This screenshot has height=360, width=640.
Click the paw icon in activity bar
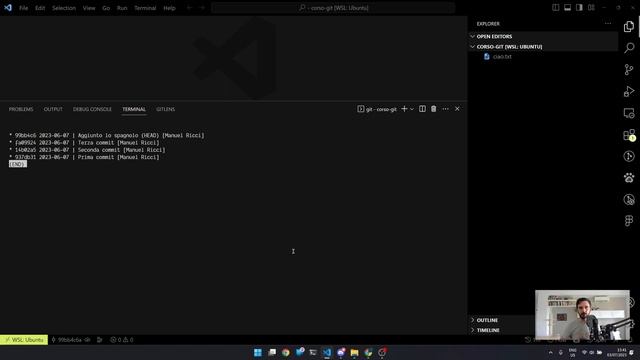(x=629, y=178)
